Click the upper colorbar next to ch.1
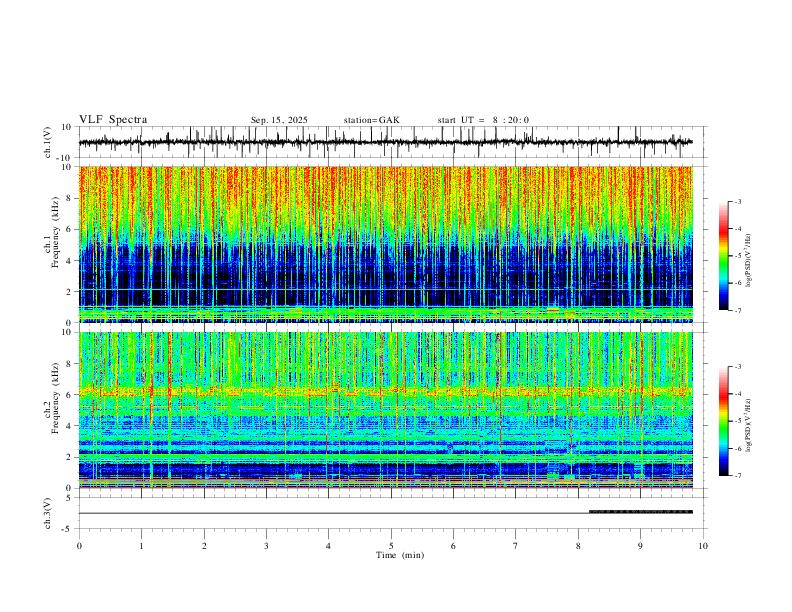The width and height of the screenshot is (792, 612). pos(724,256)
